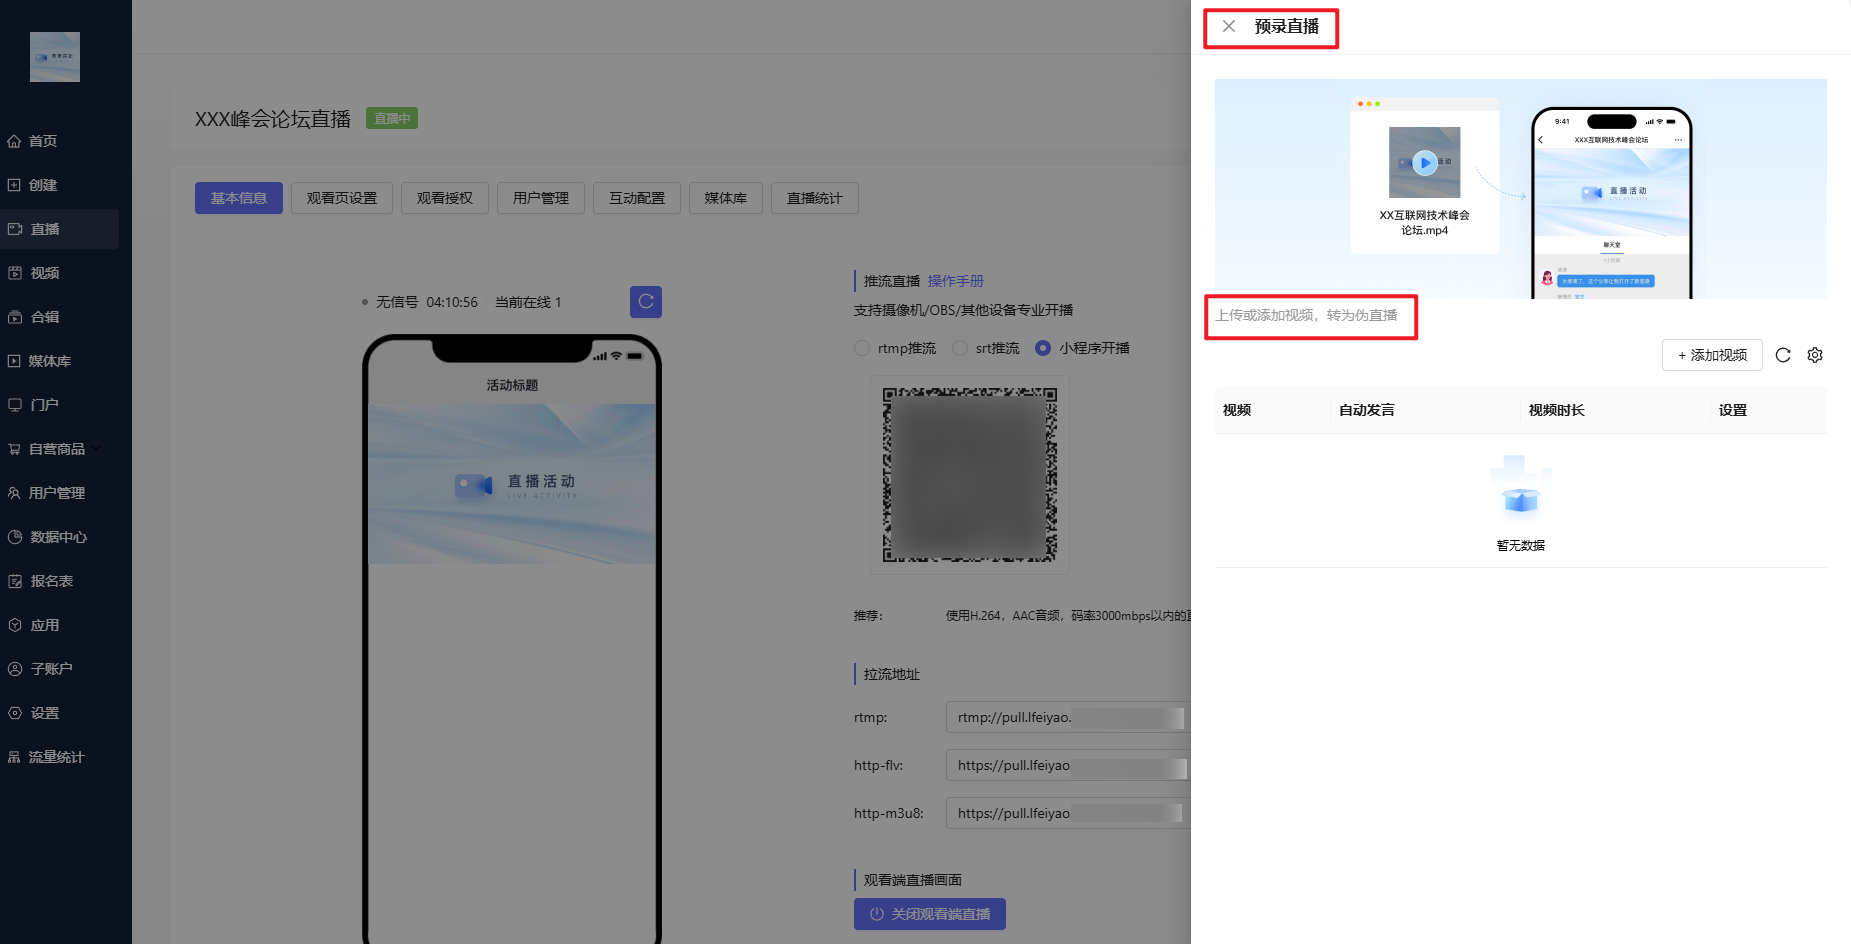Switch to the 互动配置 tab
This screenshot has width=1851, height=944.
coord(636,198)
